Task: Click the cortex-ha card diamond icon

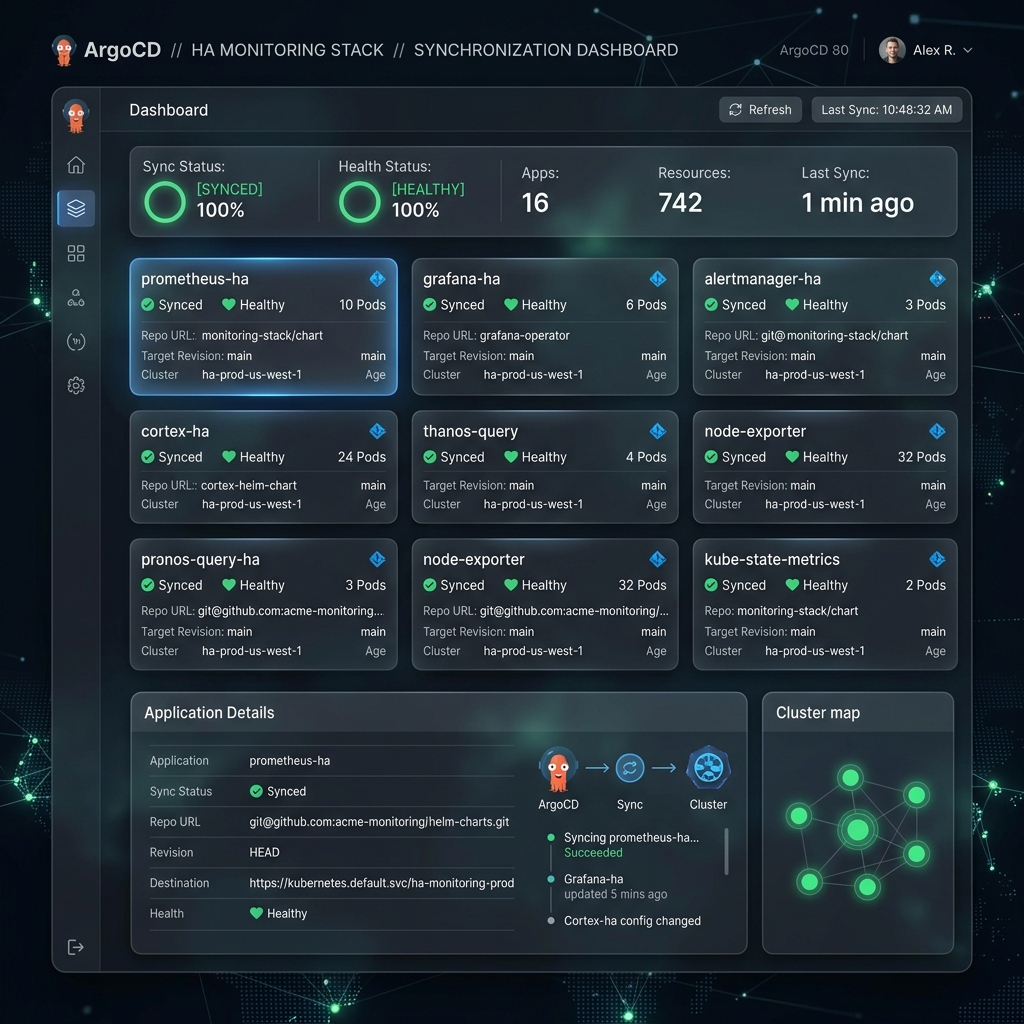Action: [x=377, y=431]
